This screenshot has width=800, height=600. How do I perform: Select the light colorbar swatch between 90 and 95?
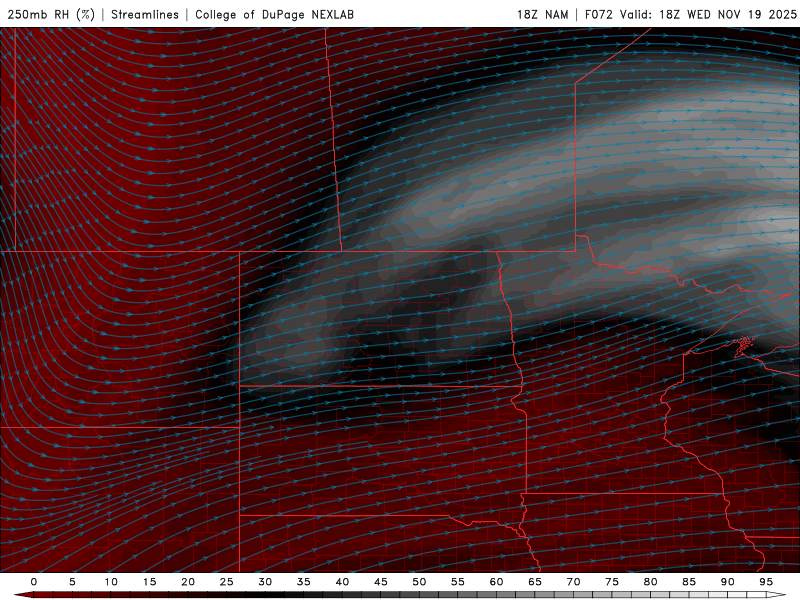(746, 595)
